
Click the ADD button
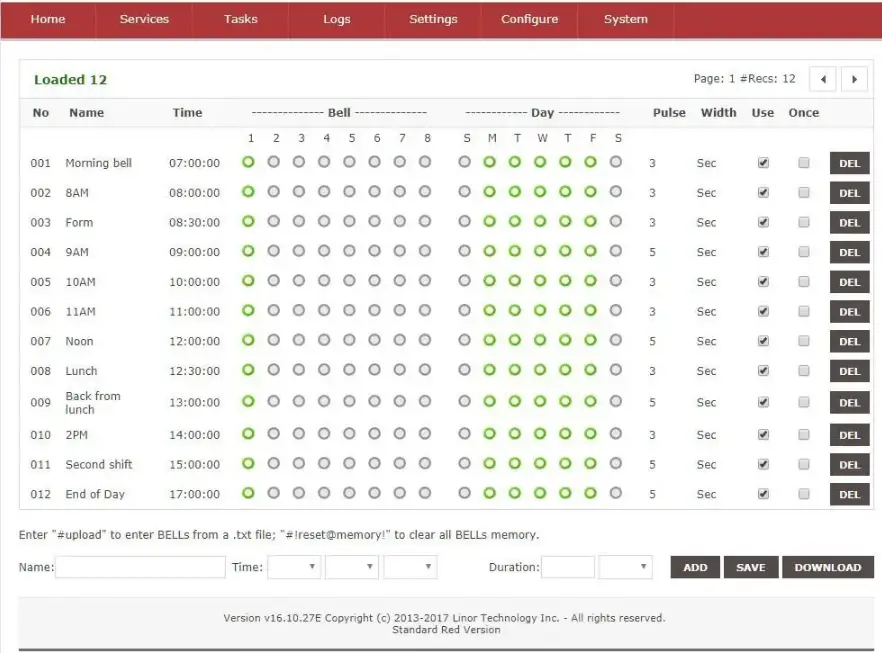(694, 567)
